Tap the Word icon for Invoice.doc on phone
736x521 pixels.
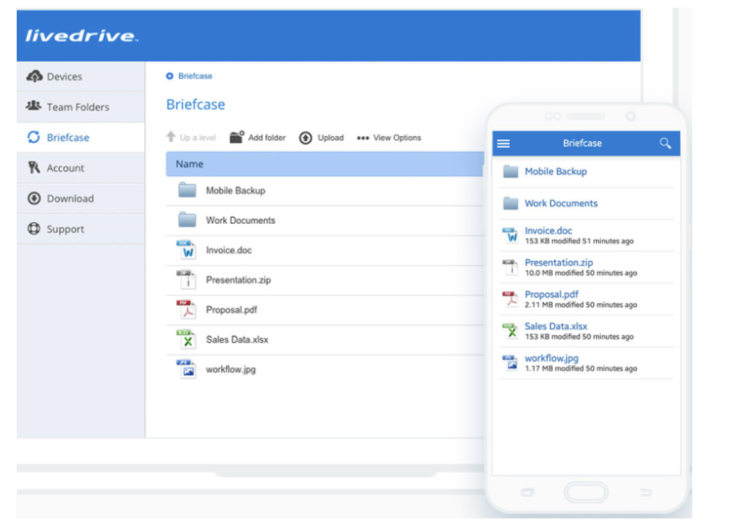[510, 235]
